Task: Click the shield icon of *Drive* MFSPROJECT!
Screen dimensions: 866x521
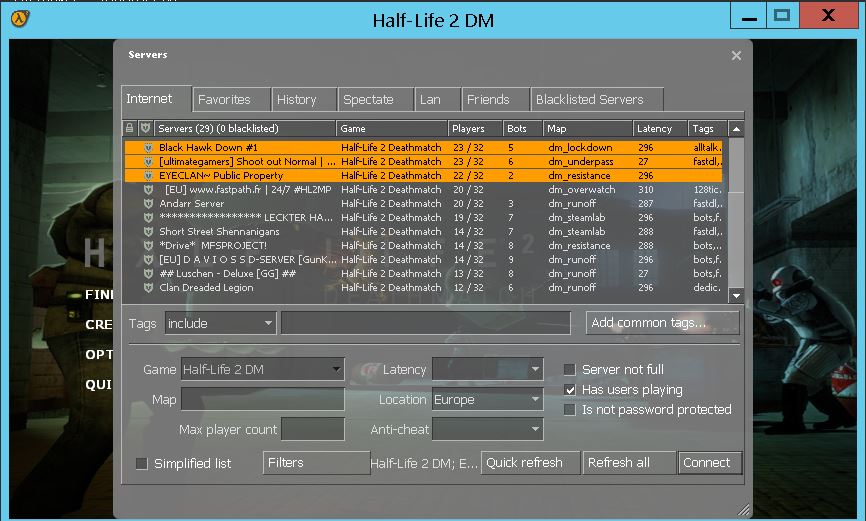Action: [x=148, y=245]
